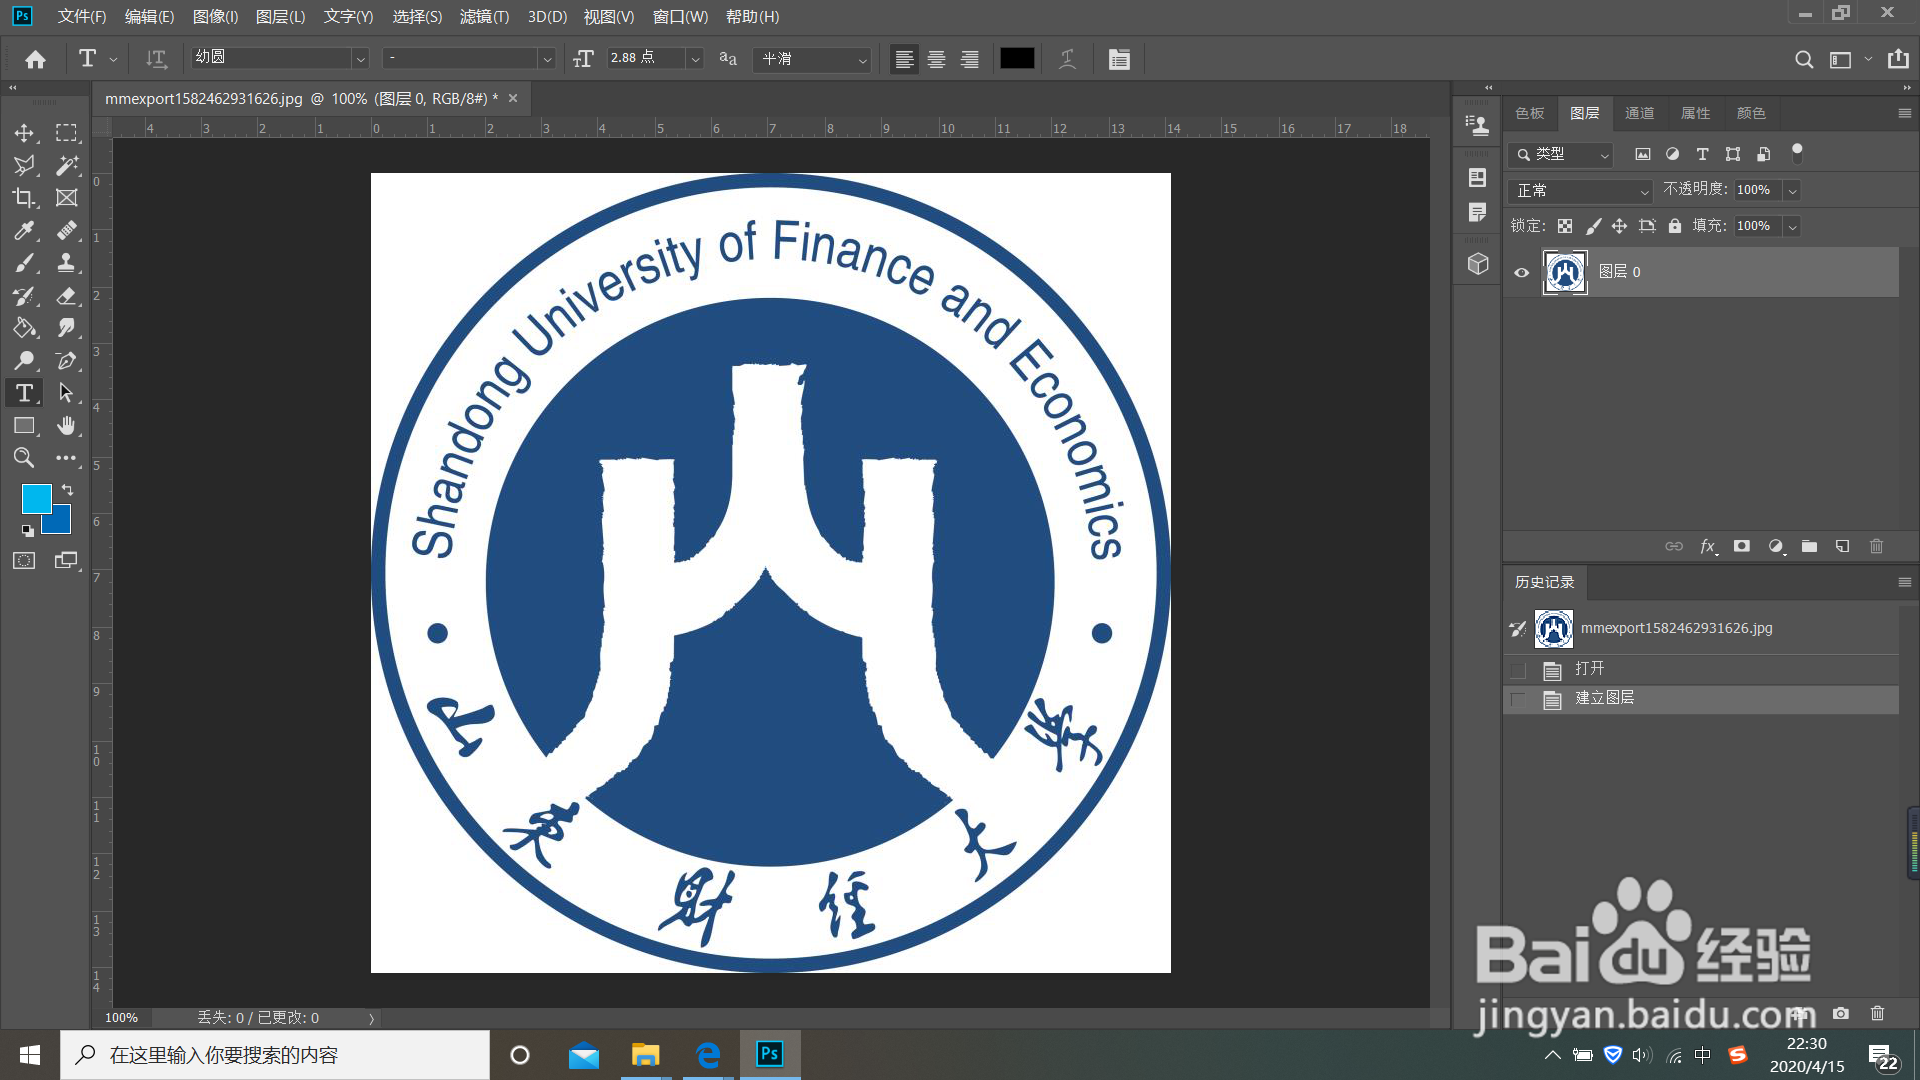Select the Path Selection tool
Viewport: 1920px width, 1080px height.
(x=66, y=393)
